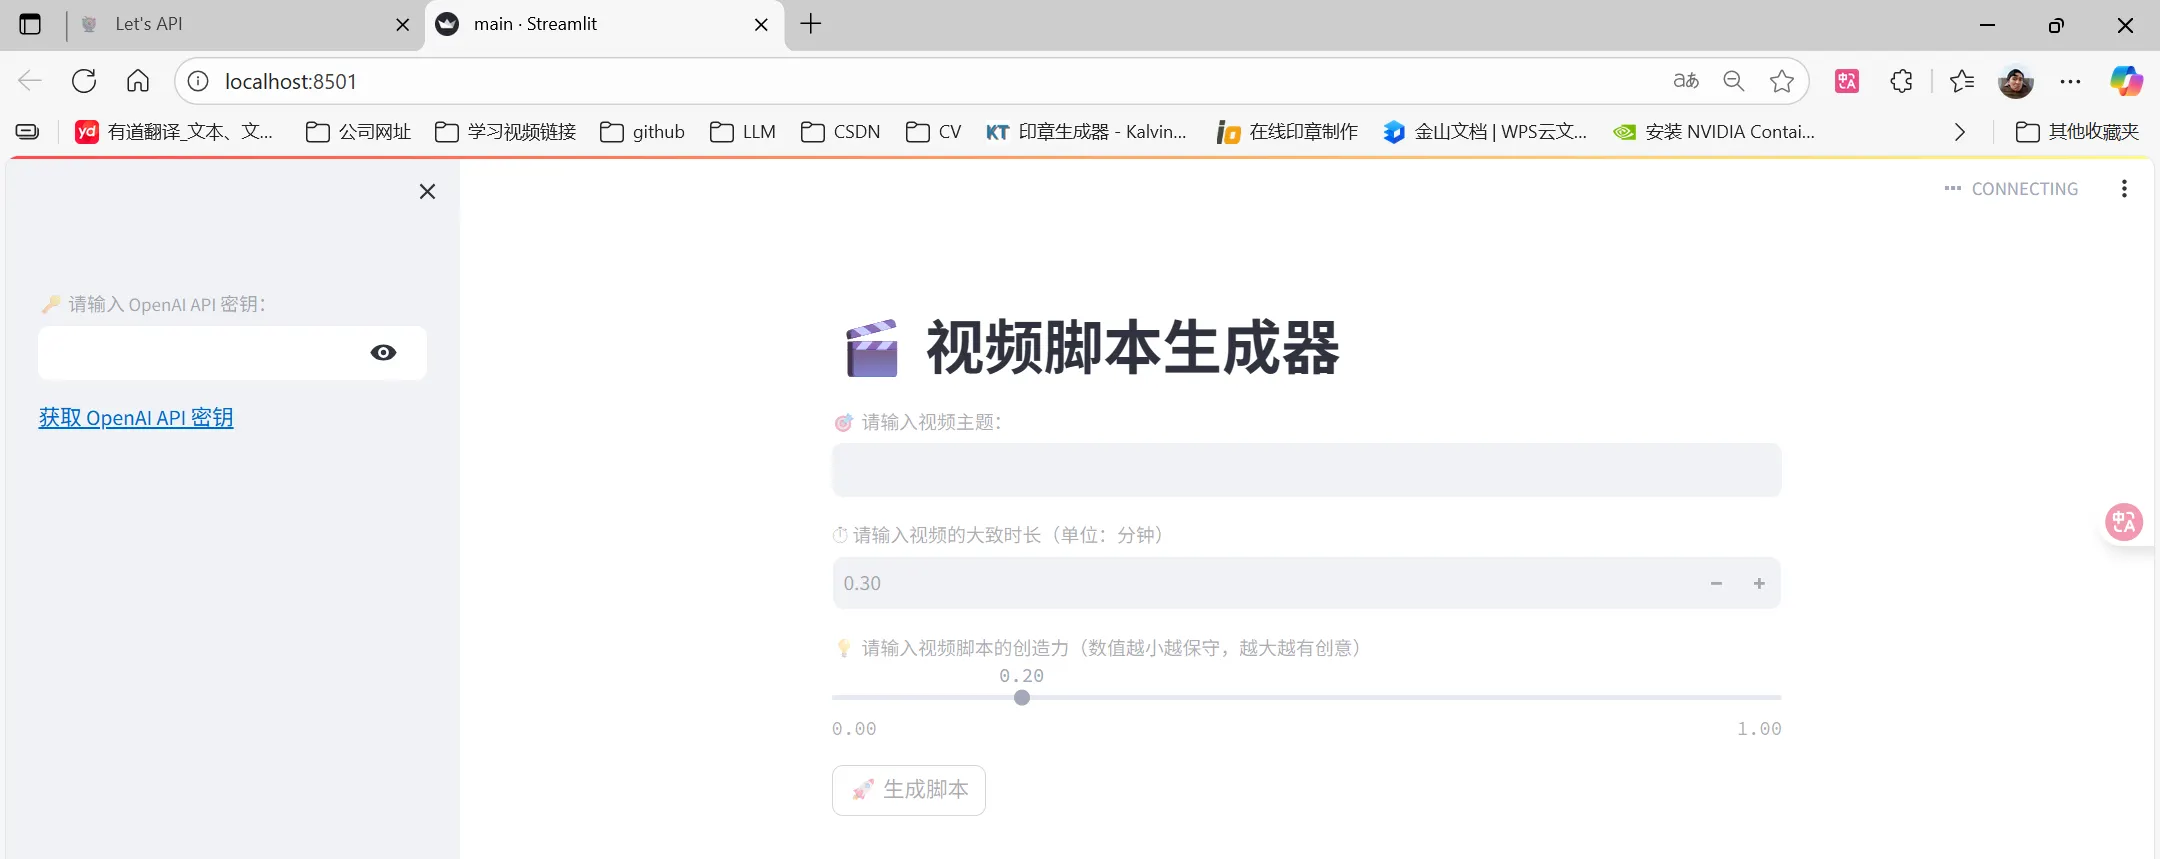Open the 印章生成器 - Kalvin bookmark
Viewport: 2160px width, 859px height.
(x=1086, y=132)
